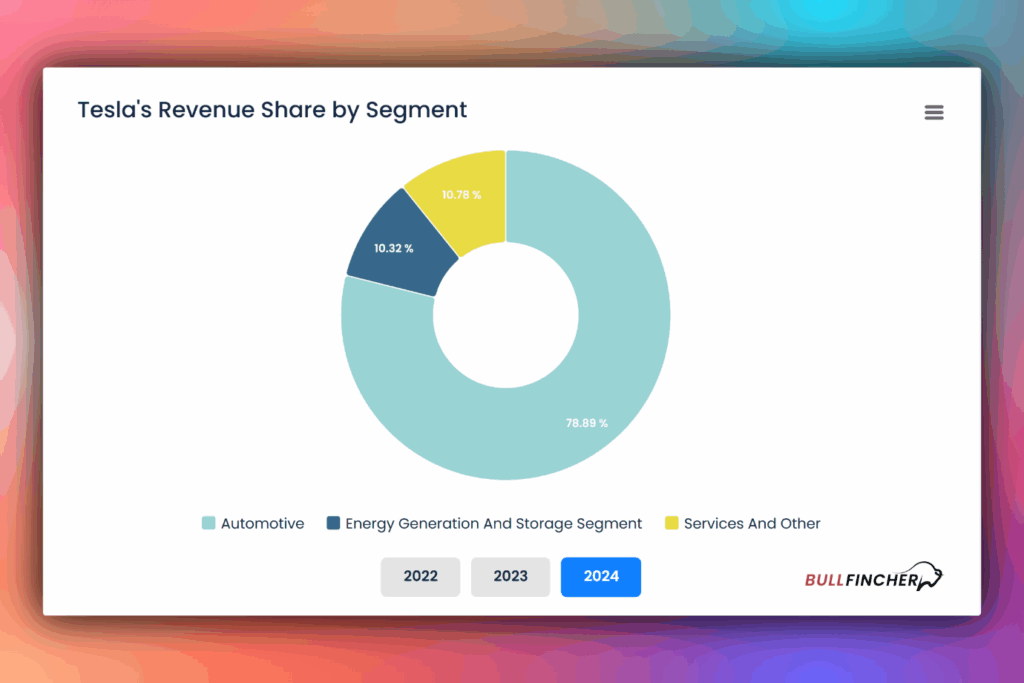Click the chart title text
This screenshot has height=683, width=1024.
272,110
